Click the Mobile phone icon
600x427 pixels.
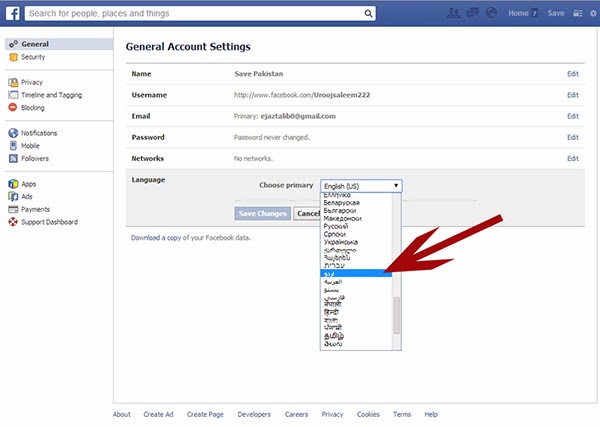[13, 146]
